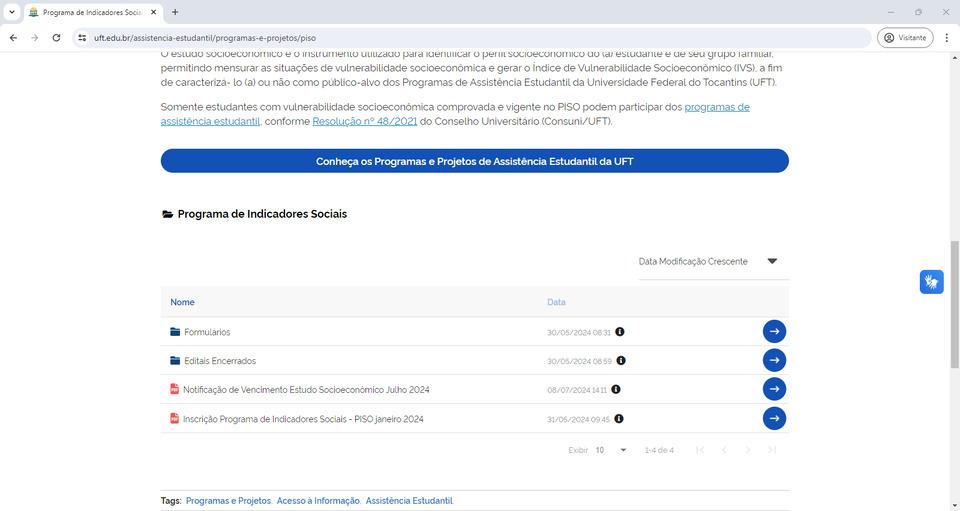This screenshot has width=960, height=511.
Task: Click the page vertical scrollbar thumb
Action: click(x=954, y=304)
